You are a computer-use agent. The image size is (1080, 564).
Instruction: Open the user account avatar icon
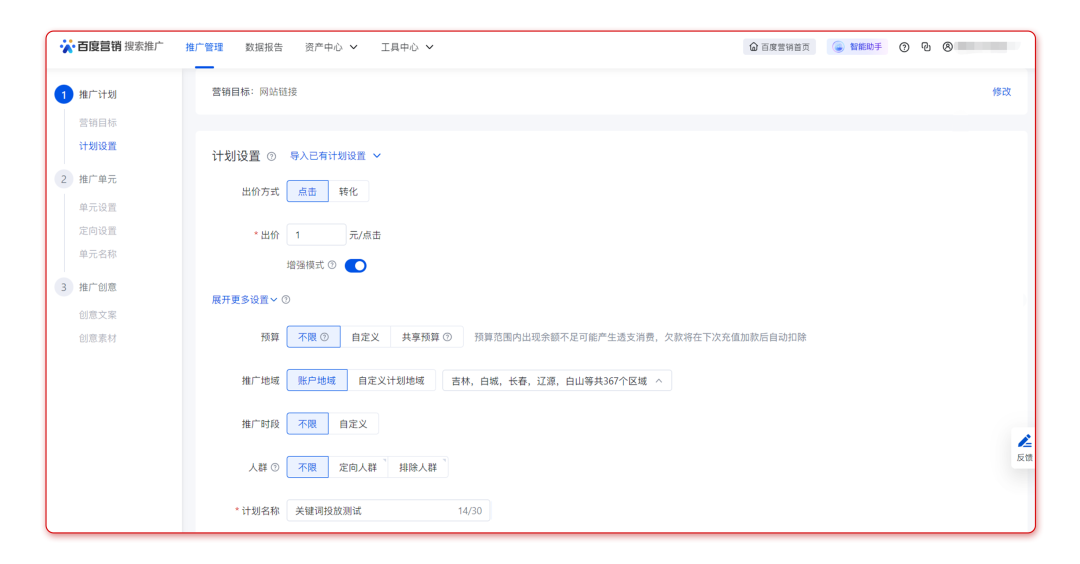pyautogui.click(x=947, y=47)
